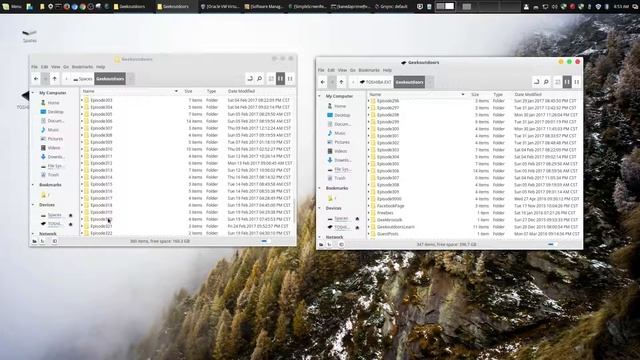The width and height of the screenshot is (640, 360).
Task: Go up one folder in Spares window
Action: (55, 79)
